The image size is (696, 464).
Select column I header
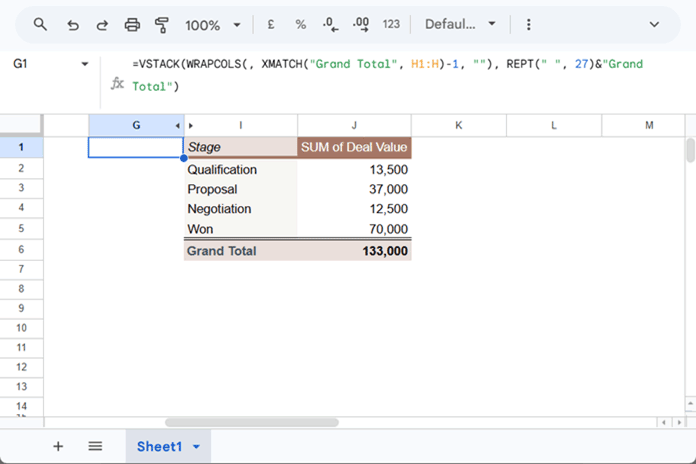coord(241,125)
